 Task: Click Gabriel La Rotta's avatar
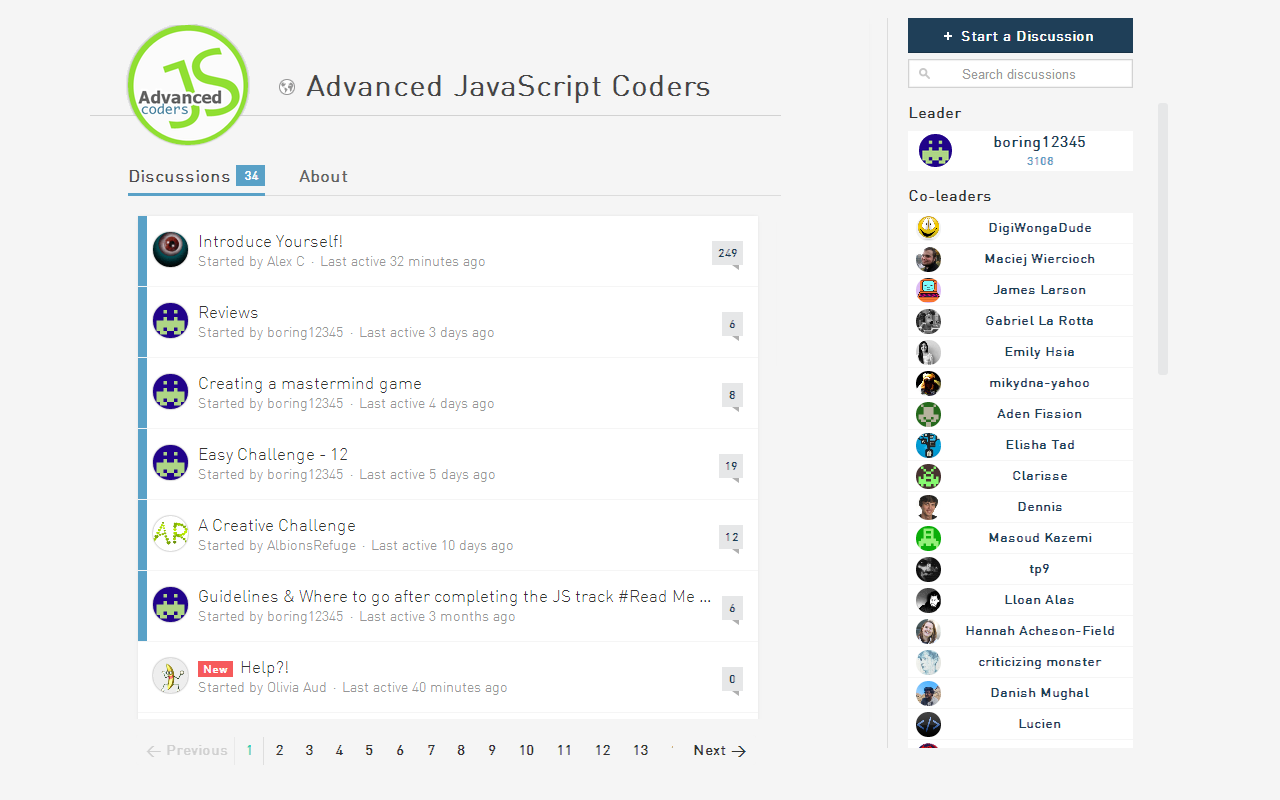pos(928,321)
